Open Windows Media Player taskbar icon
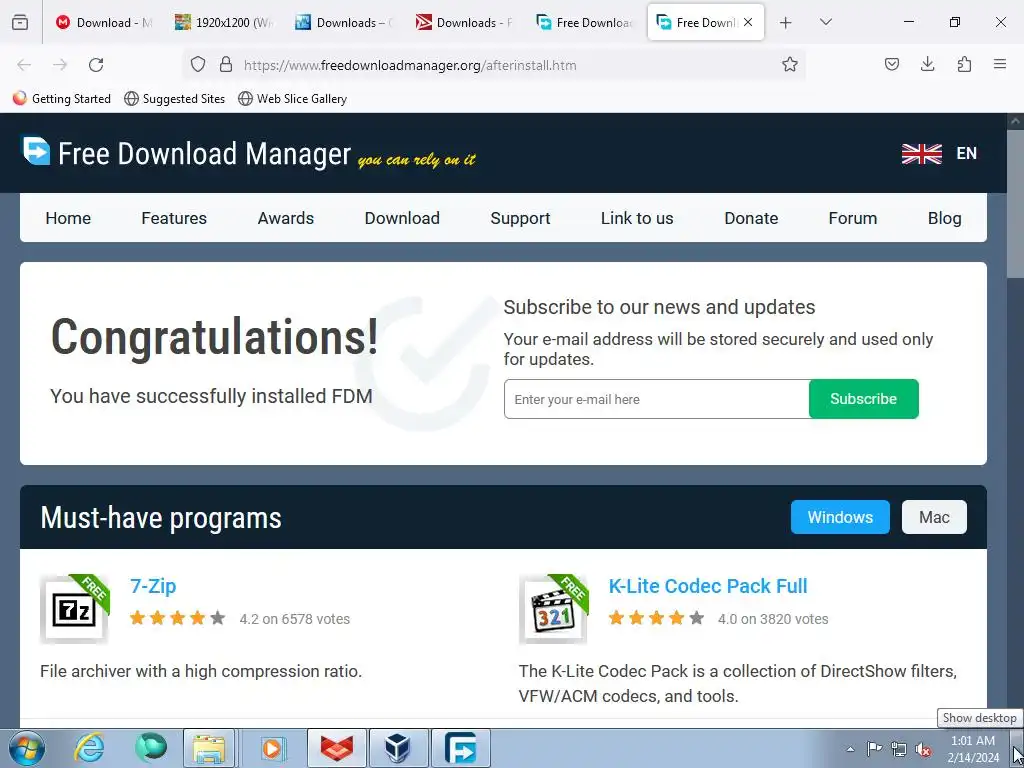1024x768 pixels. tap(272, 748)
